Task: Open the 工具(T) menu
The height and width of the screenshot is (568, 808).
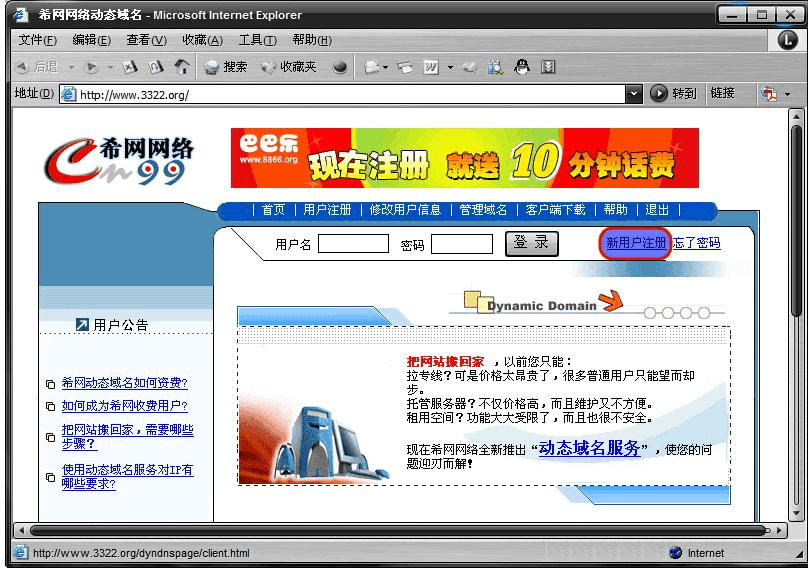Action: pos(257,40)
